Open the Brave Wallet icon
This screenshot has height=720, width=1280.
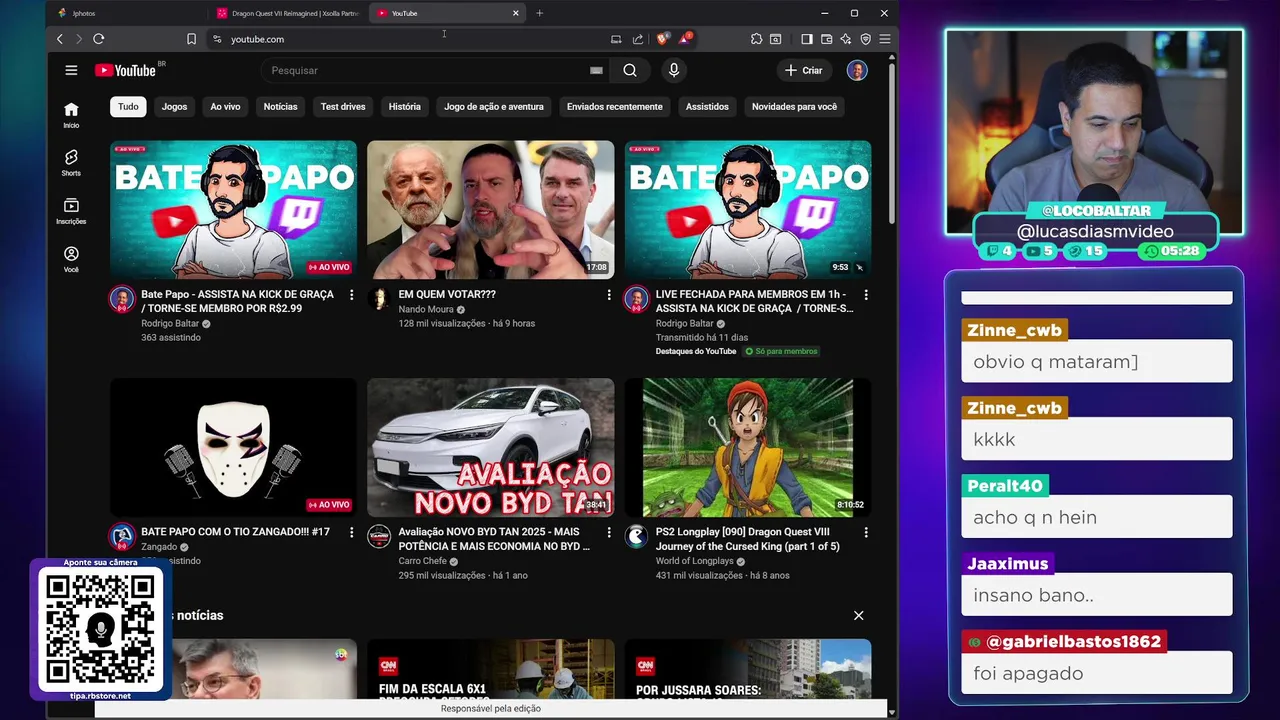pyautogui.click(x=826, y=39)
